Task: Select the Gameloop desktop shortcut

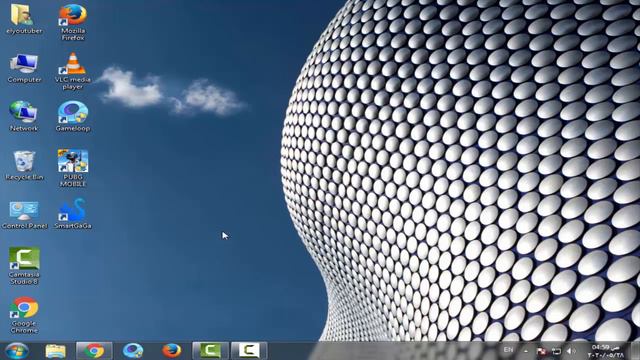Action: point(73,116)
